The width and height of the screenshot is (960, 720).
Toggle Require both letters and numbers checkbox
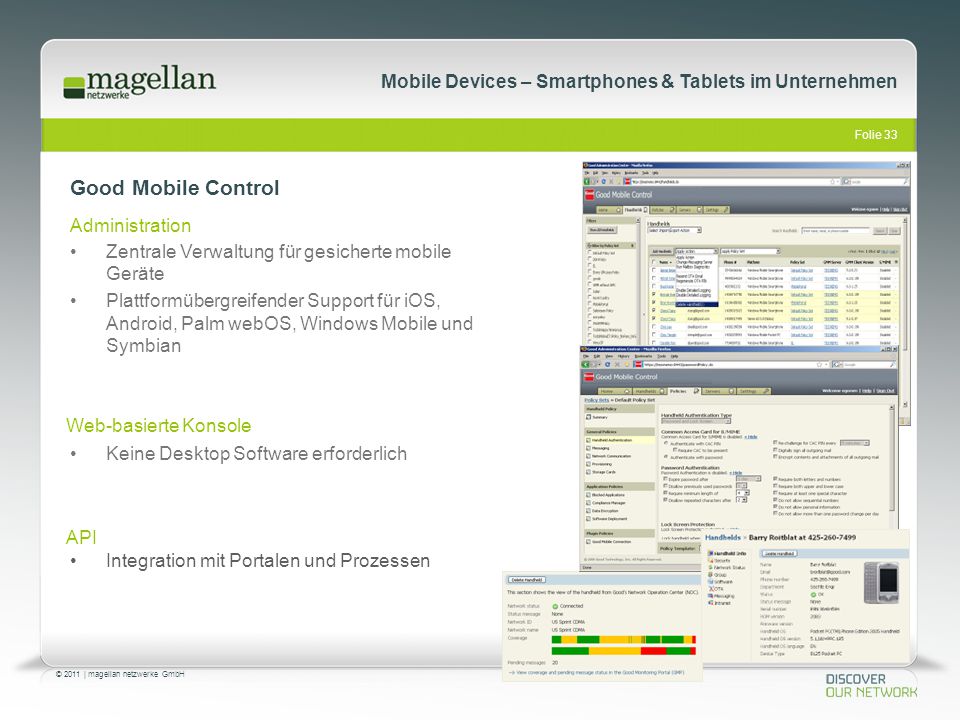(x=775, y=479)
